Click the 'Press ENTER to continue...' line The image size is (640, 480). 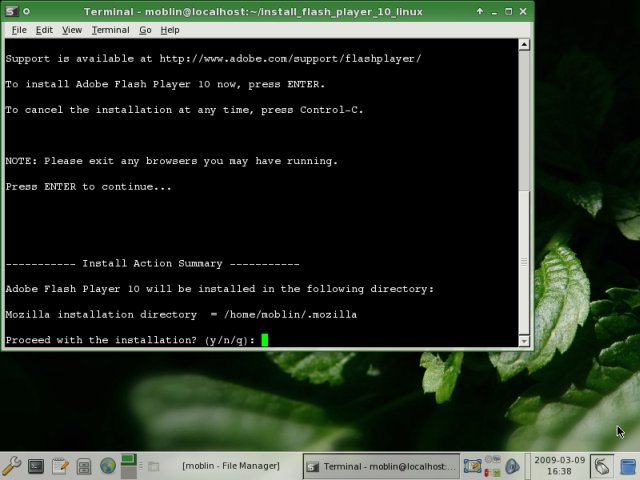89,187
